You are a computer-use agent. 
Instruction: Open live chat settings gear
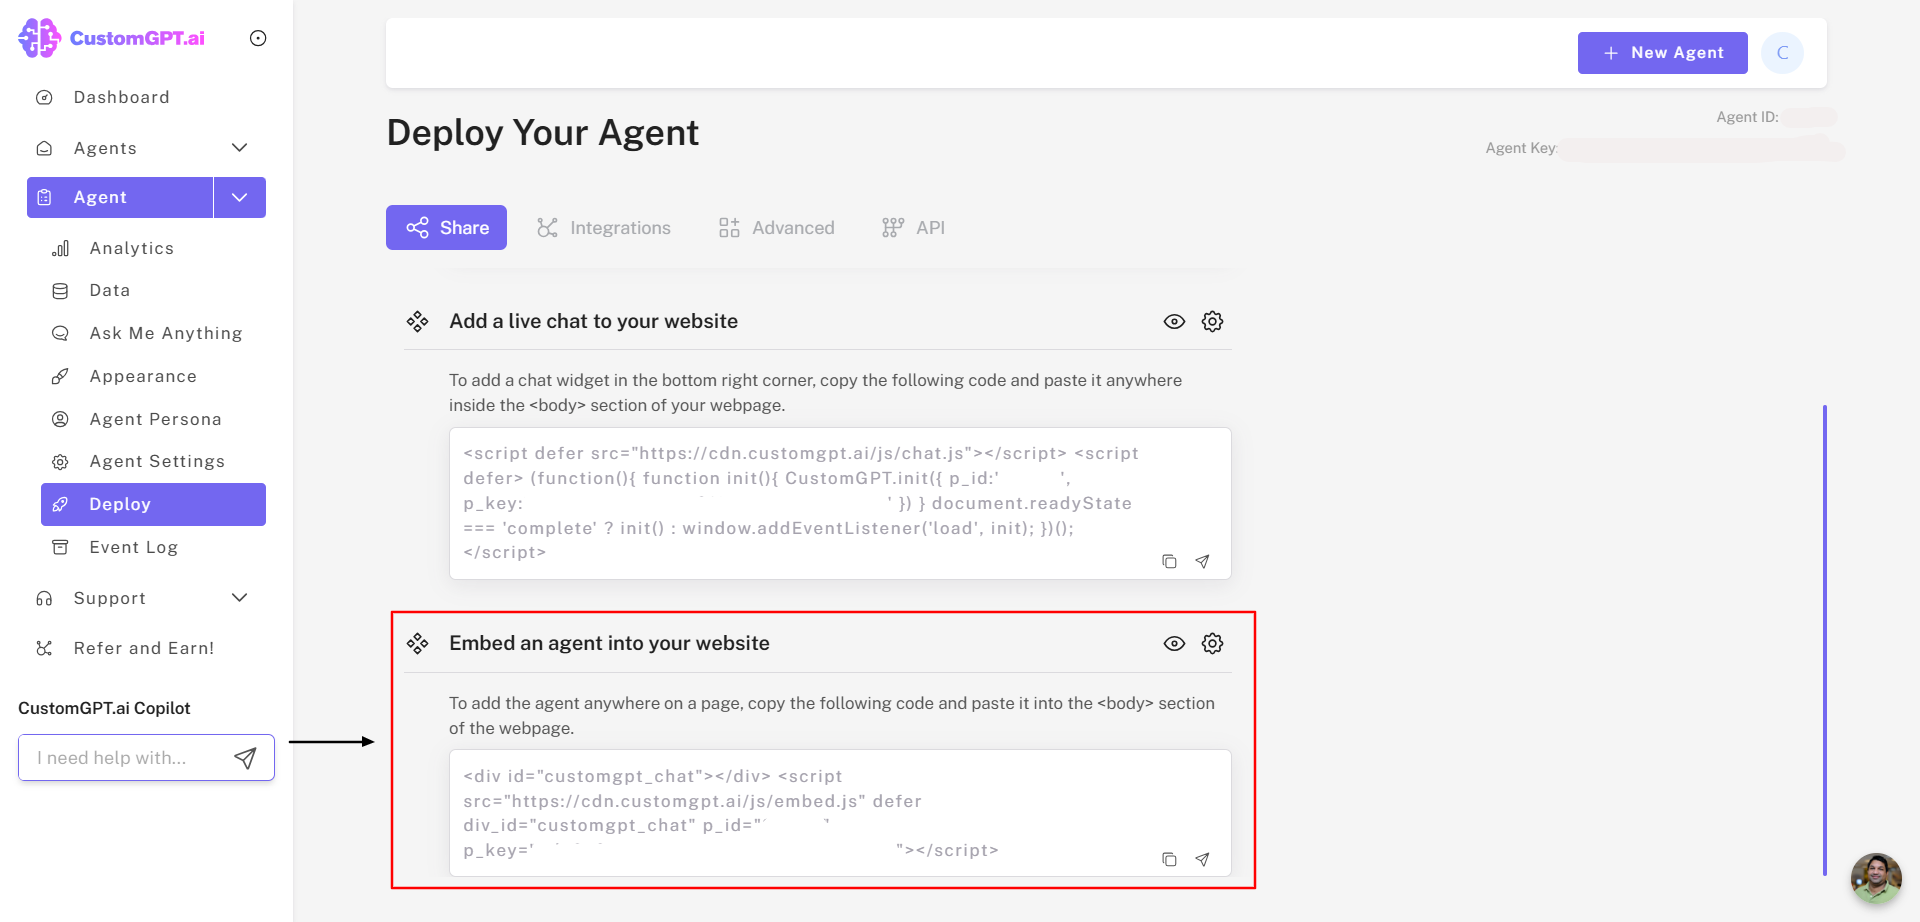(1212, 321)
